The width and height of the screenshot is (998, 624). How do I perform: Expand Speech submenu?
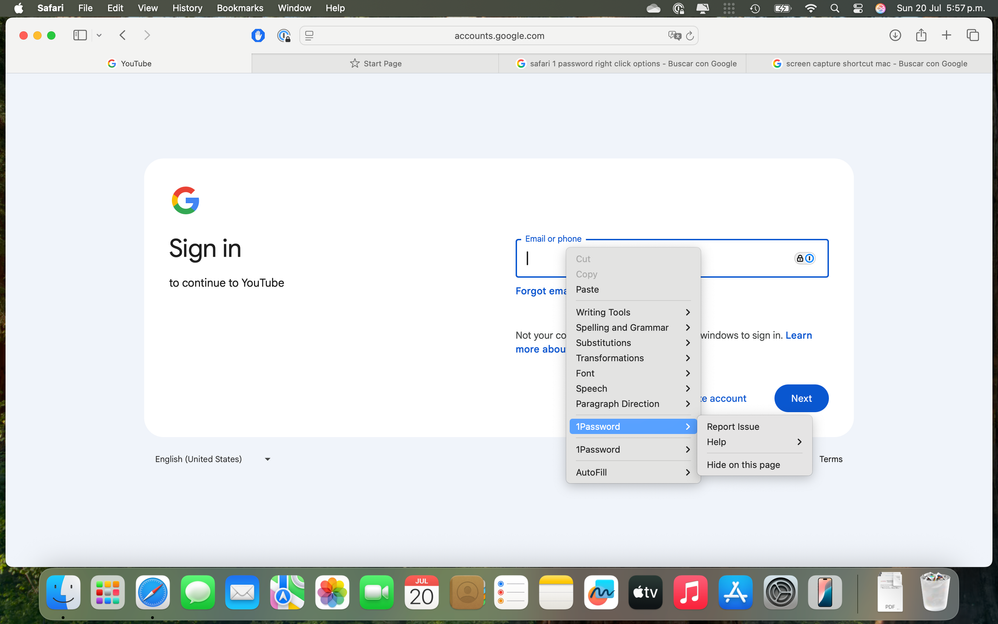click(633, 388)
